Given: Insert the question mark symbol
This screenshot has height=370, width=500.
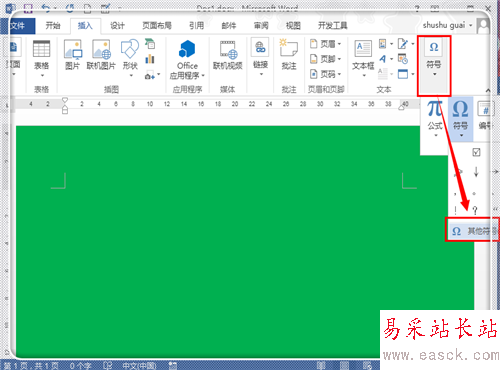Looking at the screenshot, I should (x=475, y=210).
